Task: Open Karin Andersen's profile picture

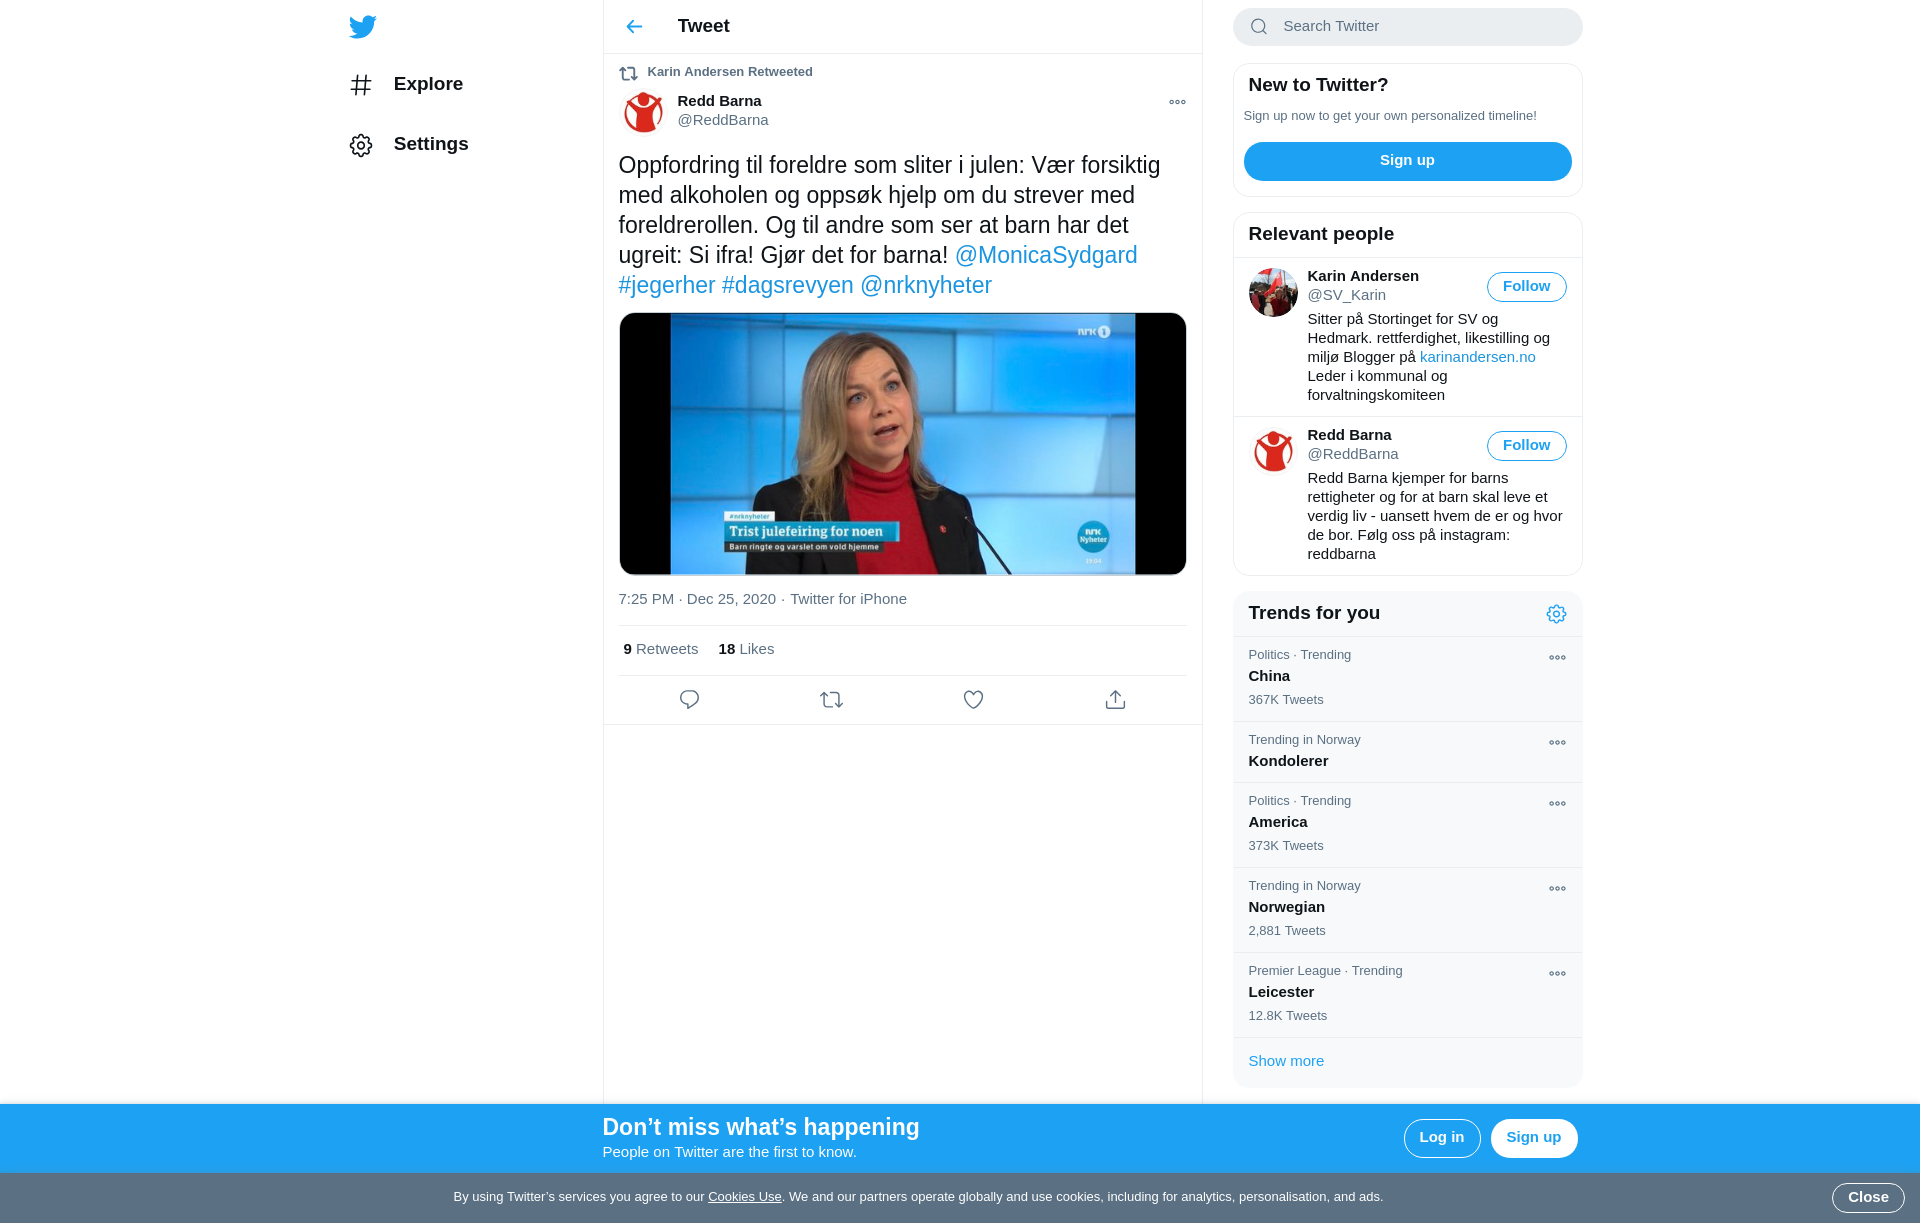Action: (1273, 292)
